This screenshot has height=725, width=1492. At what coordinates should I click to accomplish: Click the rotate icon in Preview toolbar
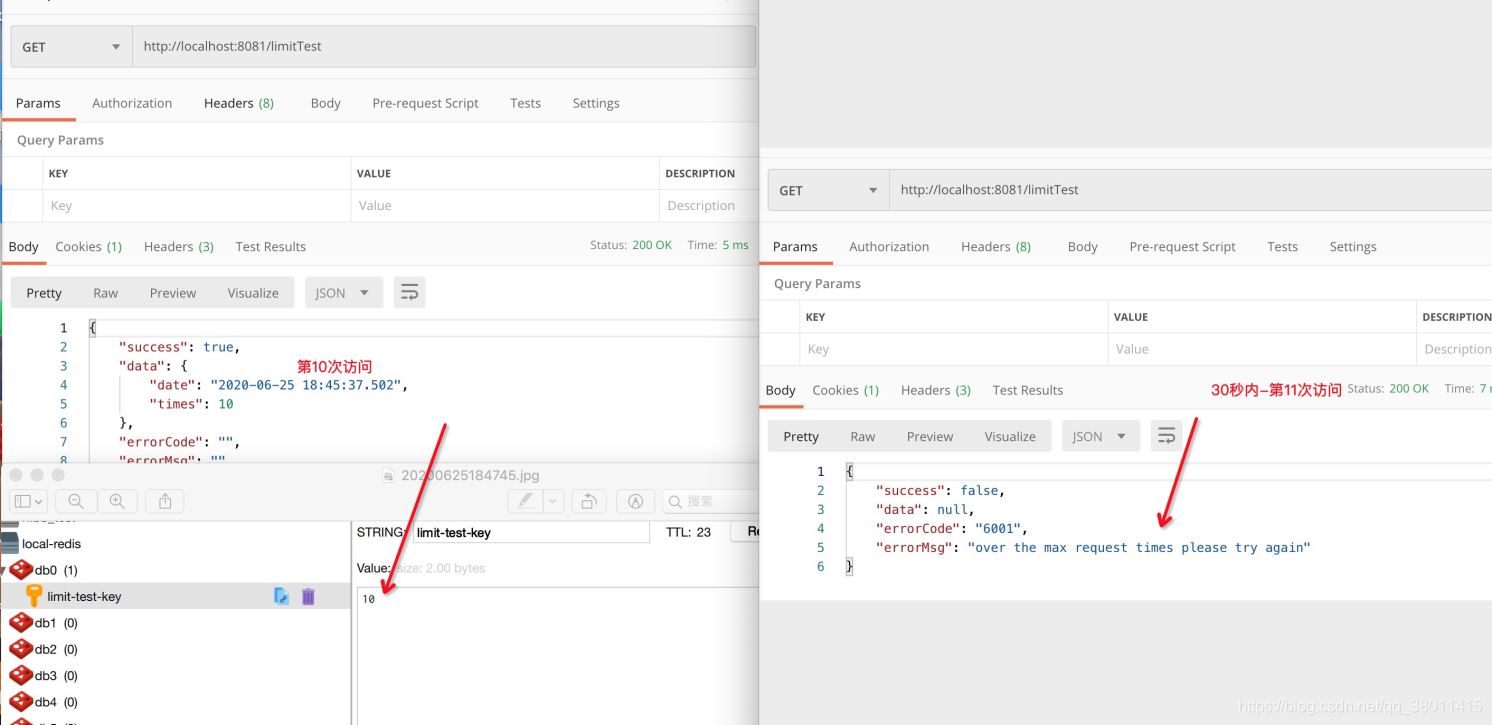click(589, 501)
